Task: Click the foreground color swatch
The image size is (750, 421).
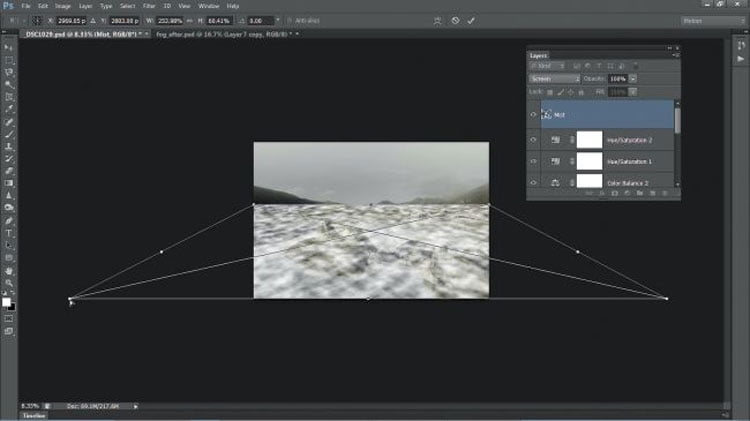Action: 6,302
